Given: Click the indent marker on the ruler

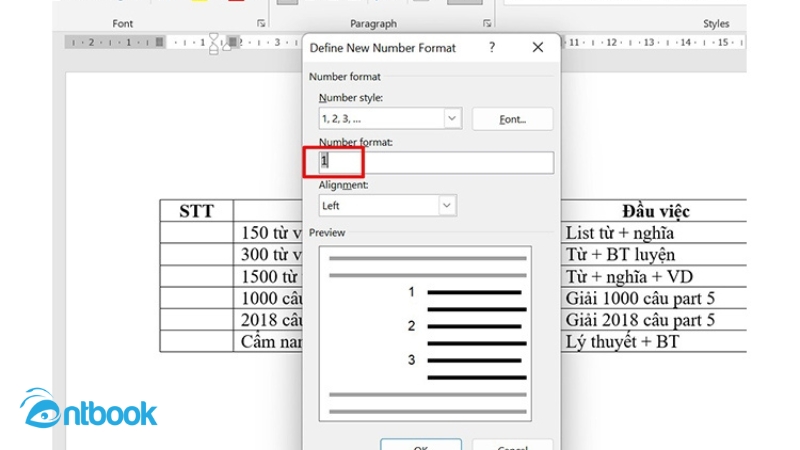Looking at the screenshot, I should click(x=212, y=43).
